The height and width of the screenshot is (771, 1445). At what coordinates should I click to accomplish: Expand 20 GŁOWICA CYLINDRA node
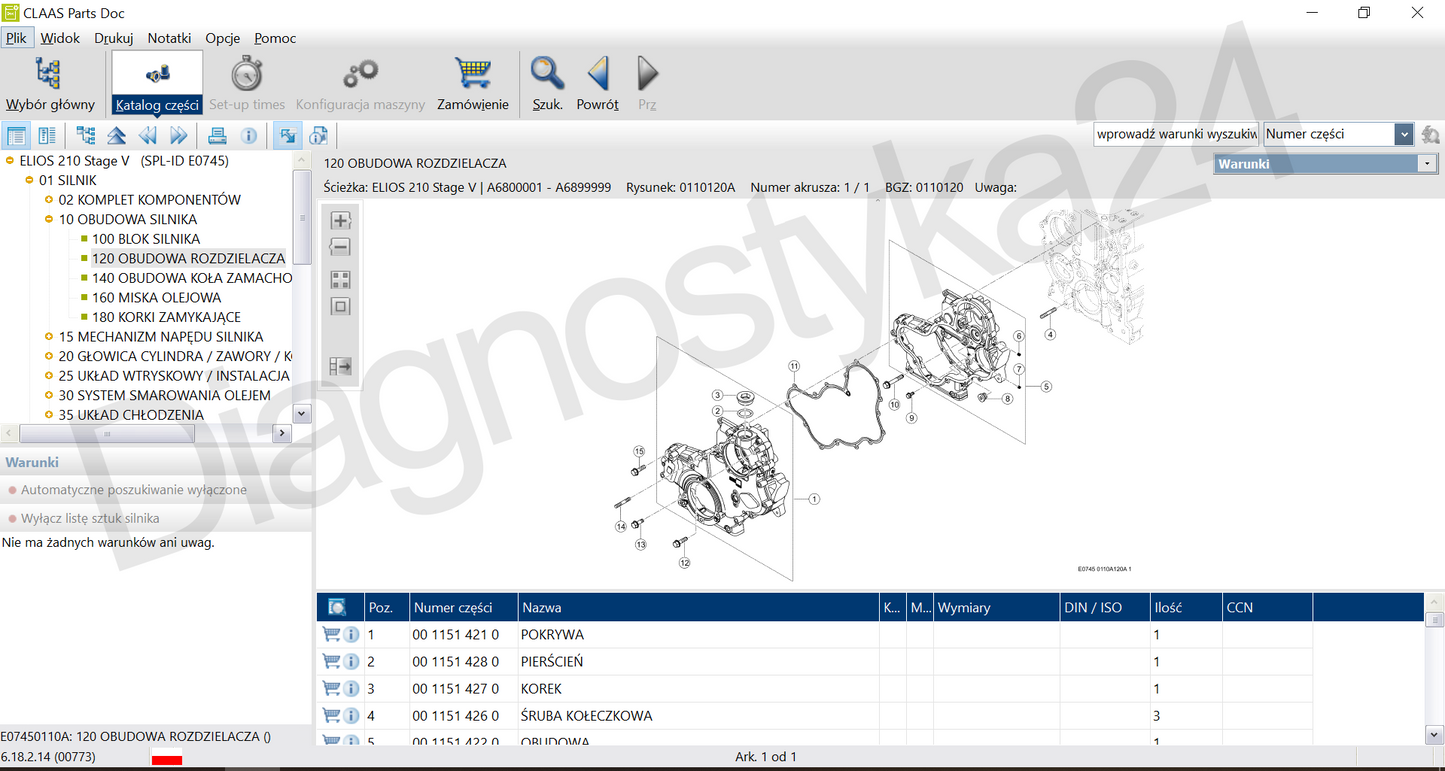(49, 356)
